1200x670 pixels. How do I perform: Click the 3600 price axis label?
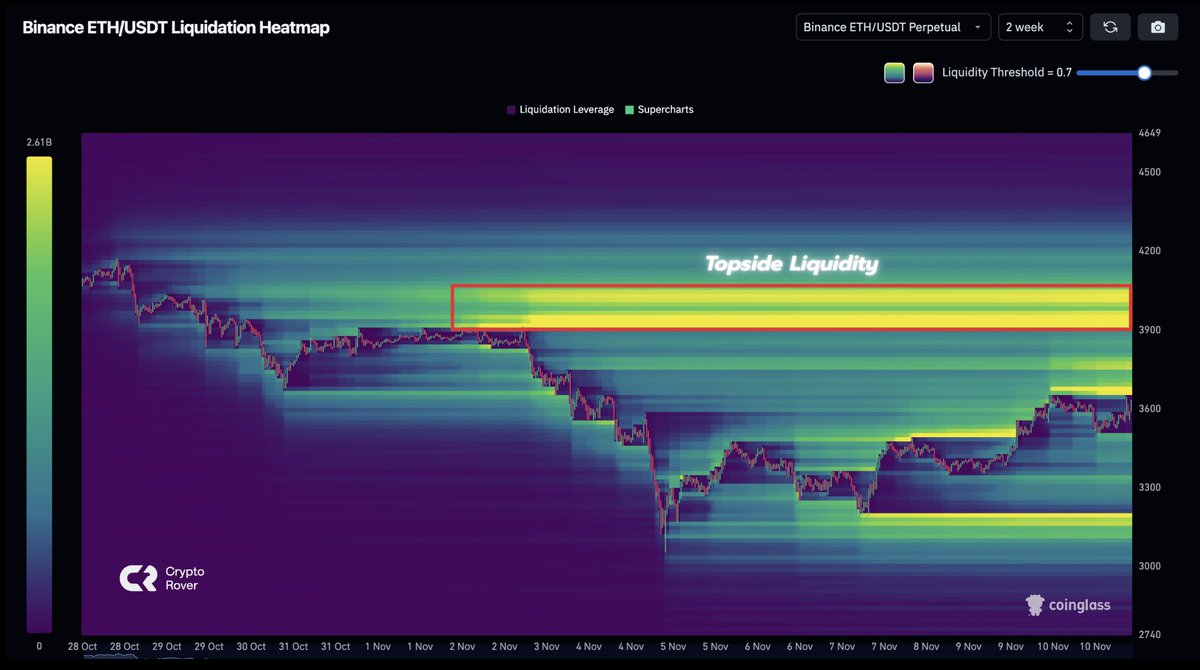pyautogui.click(x=1148, y=409)
